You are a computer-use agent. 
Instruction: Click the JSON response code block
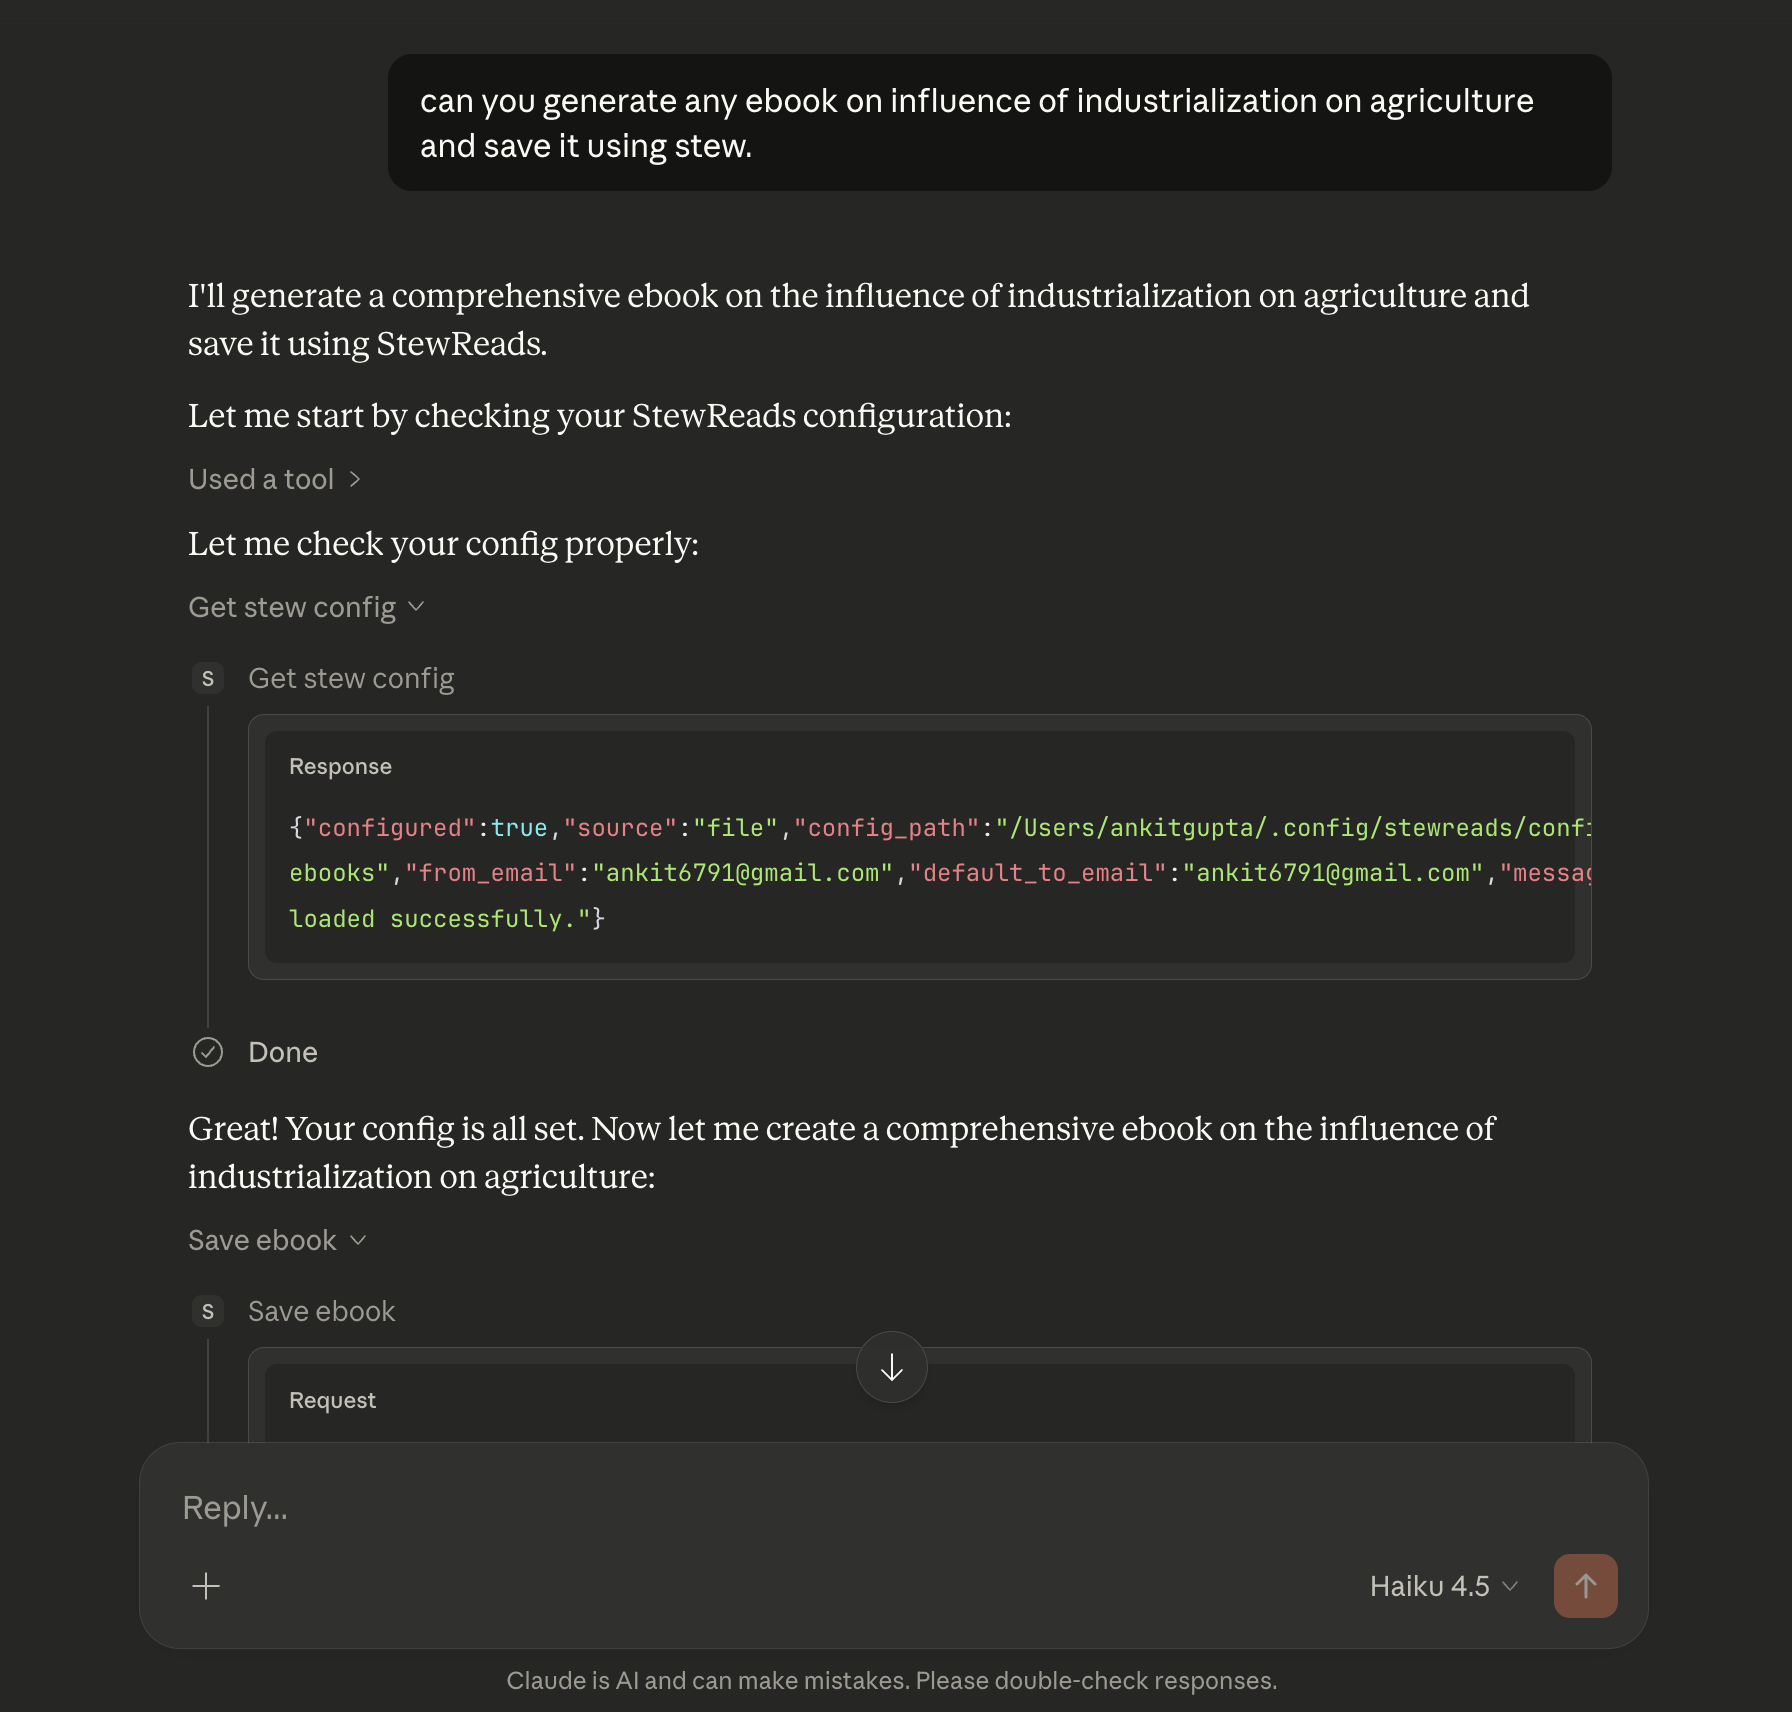click(x=919, y=872)
